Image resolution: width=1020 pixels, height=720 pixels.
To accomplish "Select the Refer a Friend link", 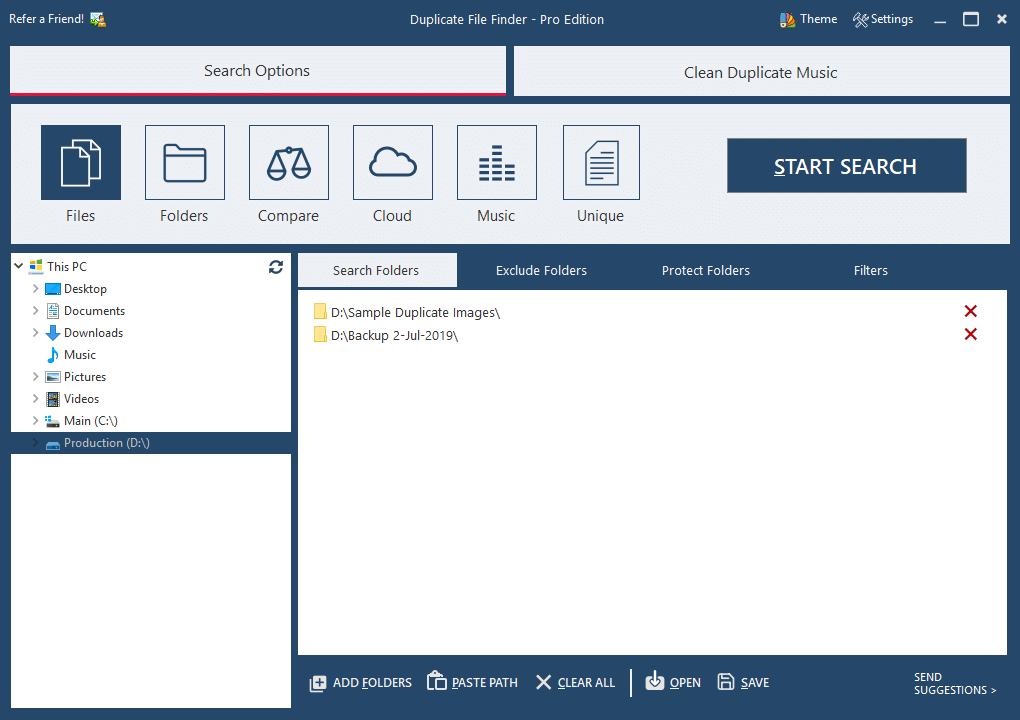I will (x=45, y=18).
